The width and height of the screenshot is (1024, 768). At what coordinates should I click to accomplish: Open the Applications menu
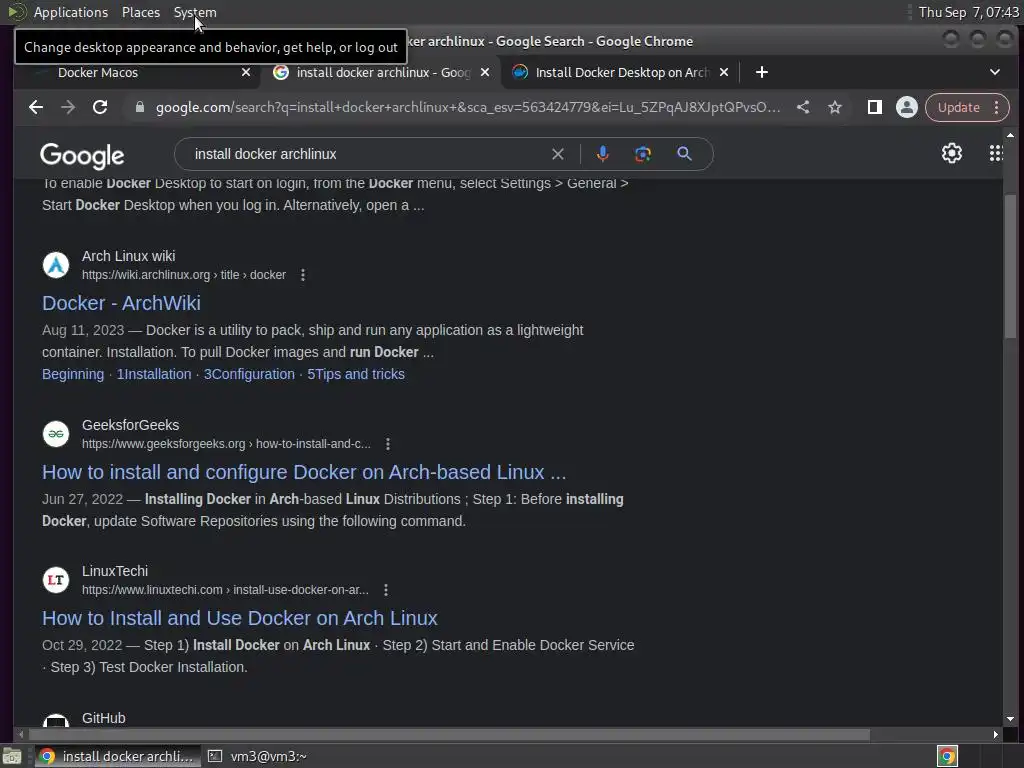click(71, 12)
